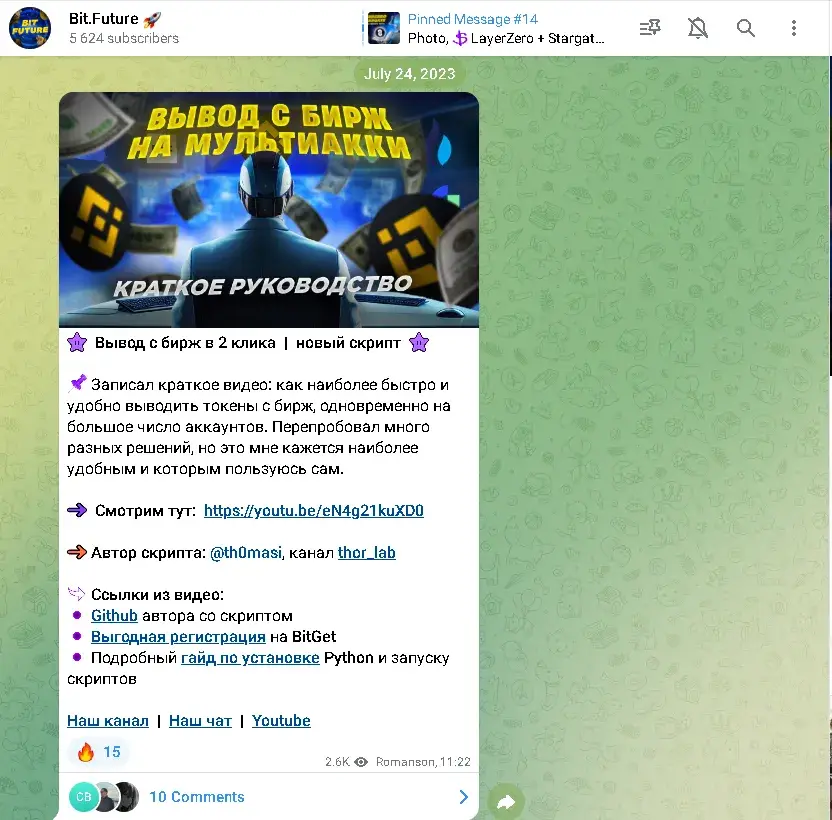Open the post's Binance guide image
The image size is (832, 820).
(x=269, y=210)
